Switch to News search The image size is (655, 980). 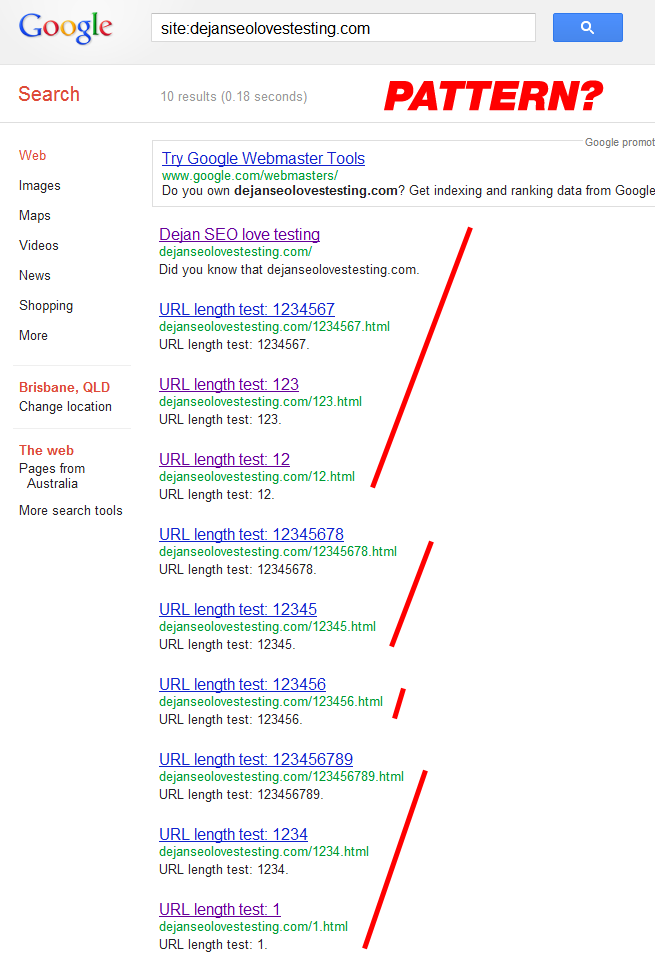pyautogui.click(x=34, y=276)
